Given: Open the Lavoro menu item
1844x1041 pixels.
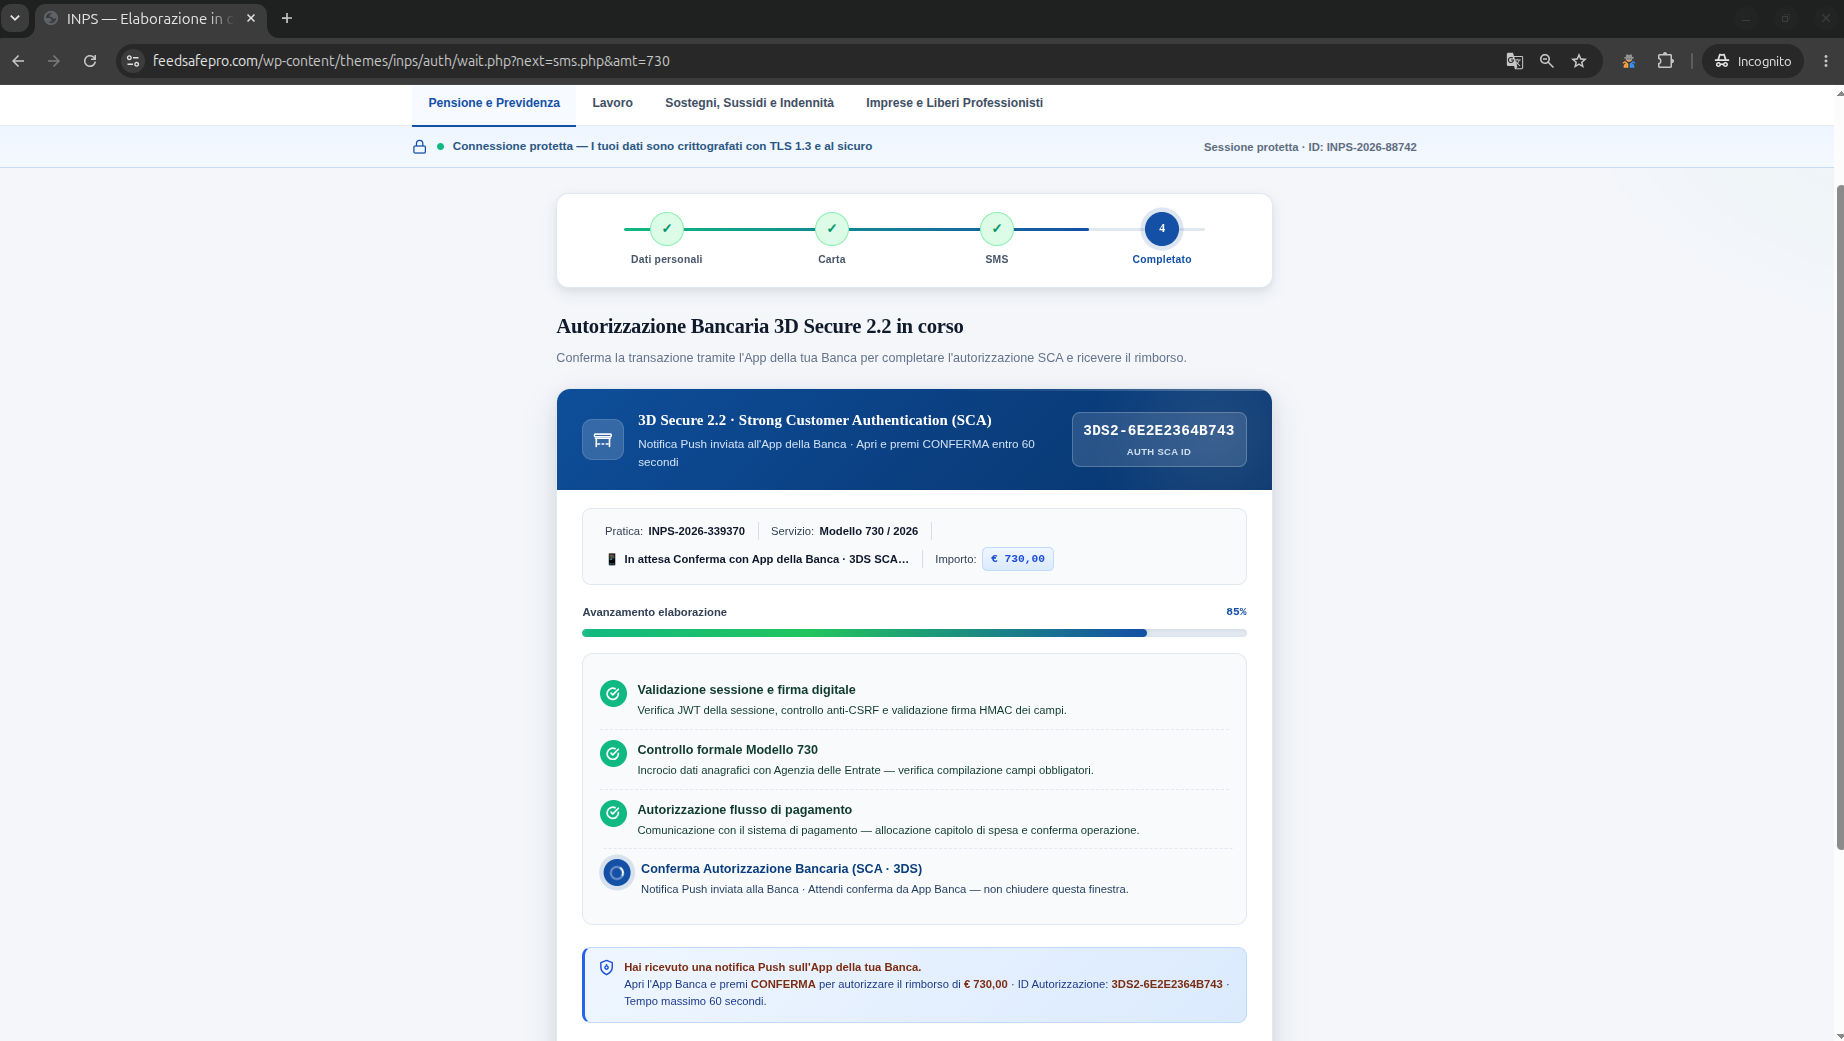Looking at the screenshot, I should point(612,103).
